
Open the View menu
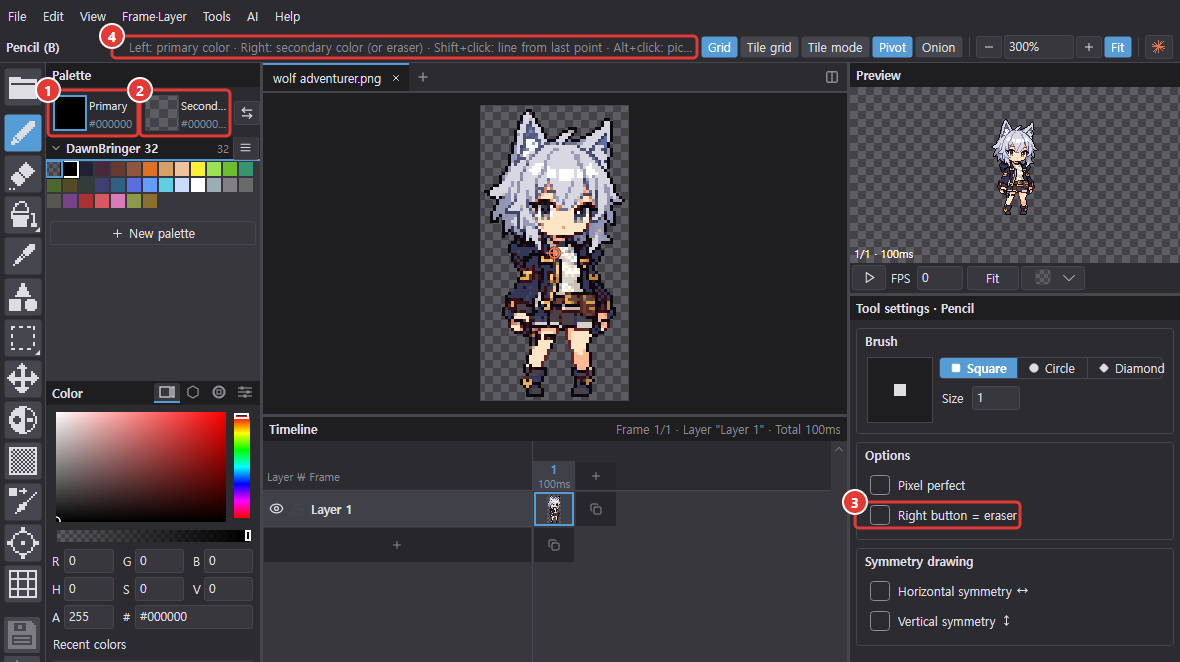pos(93,16)
